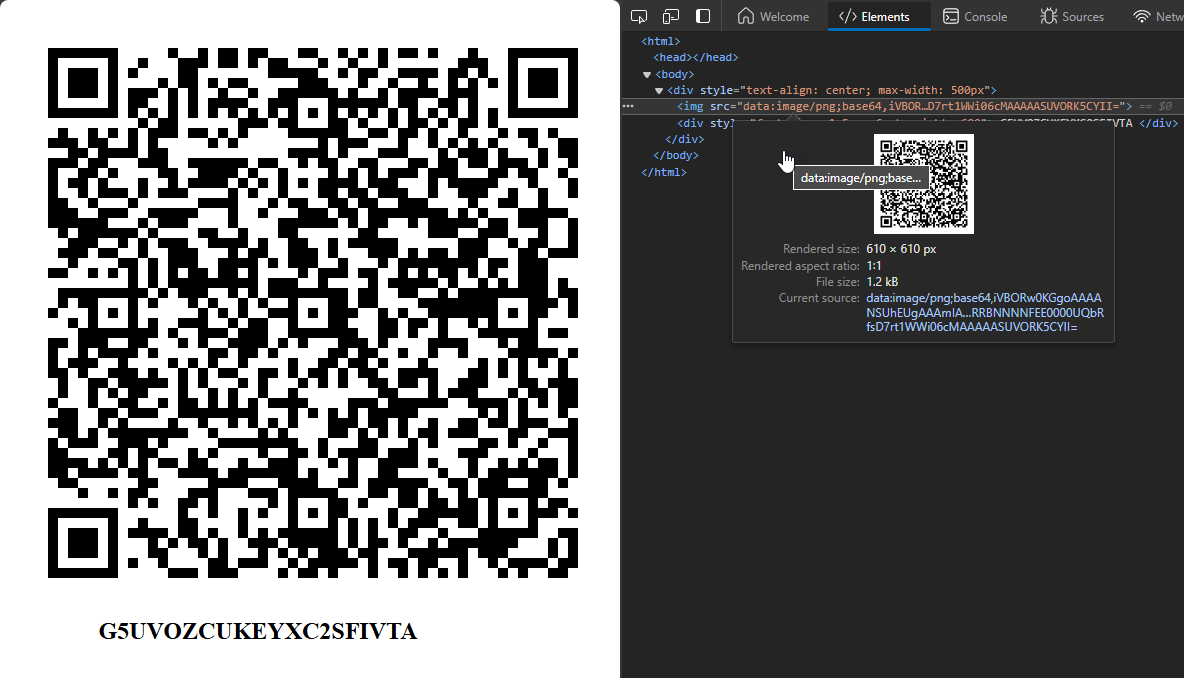Image resolution: width=1184 pixels, height=678 pixels.
Task: Collapse the body element node
Action: click(647, 74)
